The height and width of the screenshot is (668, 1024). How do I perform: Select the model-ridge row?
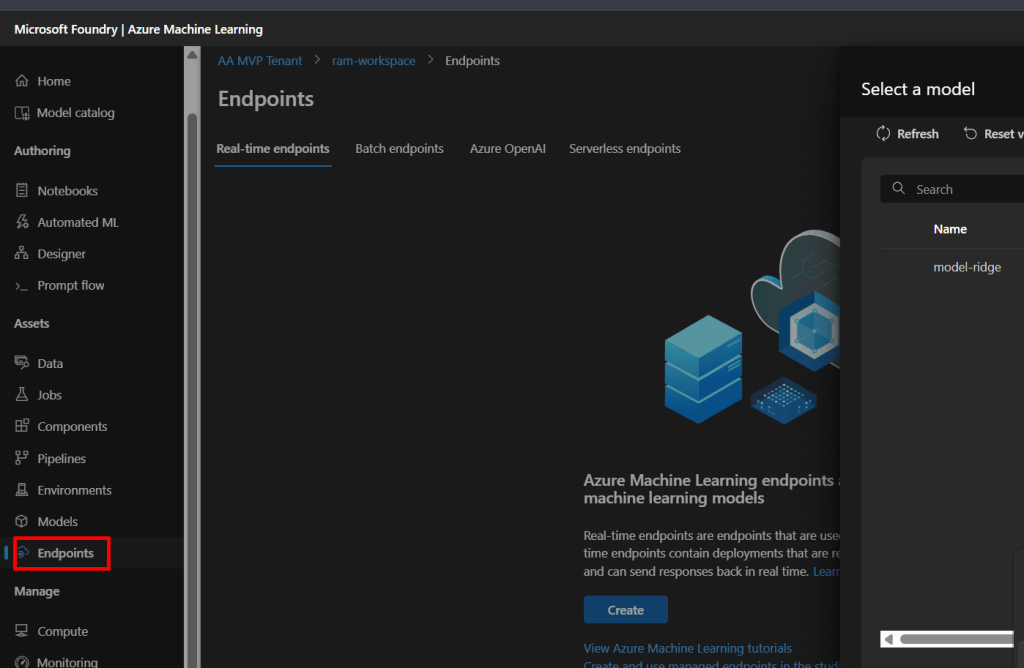(966, 267)
